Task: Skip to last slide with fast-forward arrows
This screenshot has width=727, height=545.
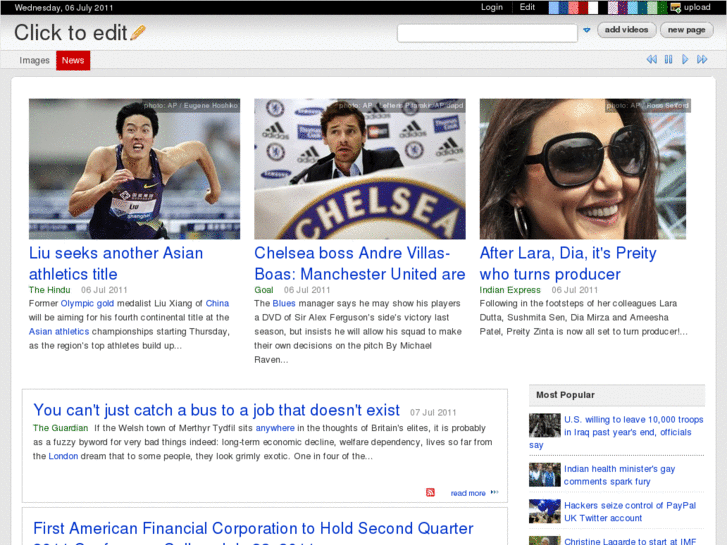Action: click(x=702, y=60)
